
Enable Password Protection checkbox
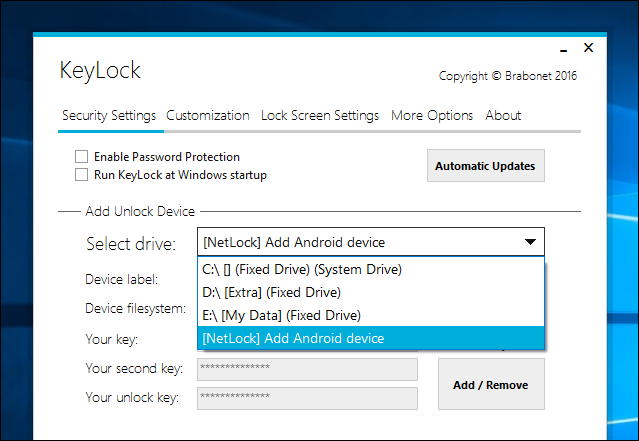82,157
